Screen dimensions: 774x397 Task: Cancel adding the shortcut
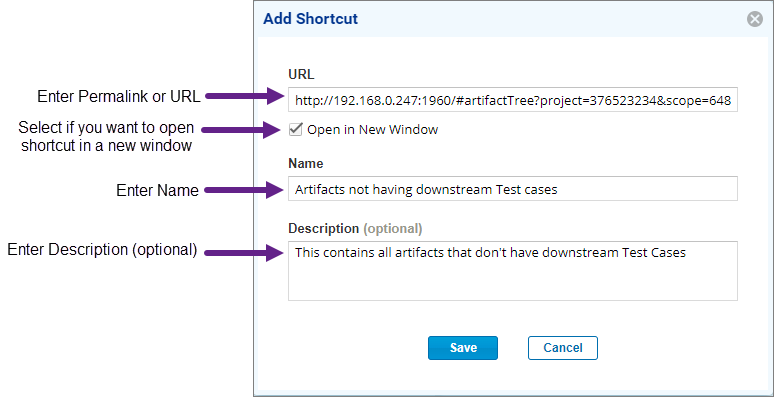click(x=563, y=348)
